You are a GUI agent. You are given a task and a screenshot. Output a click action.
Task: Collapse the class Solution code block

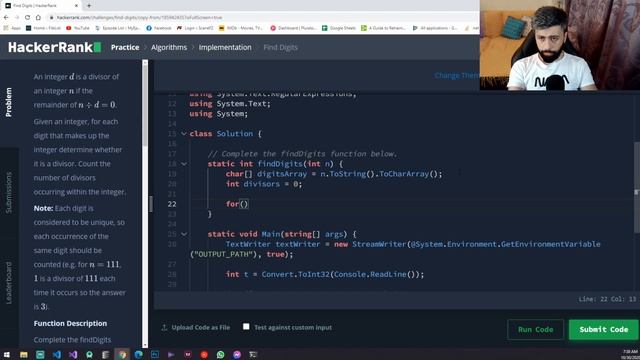(184, 134)
